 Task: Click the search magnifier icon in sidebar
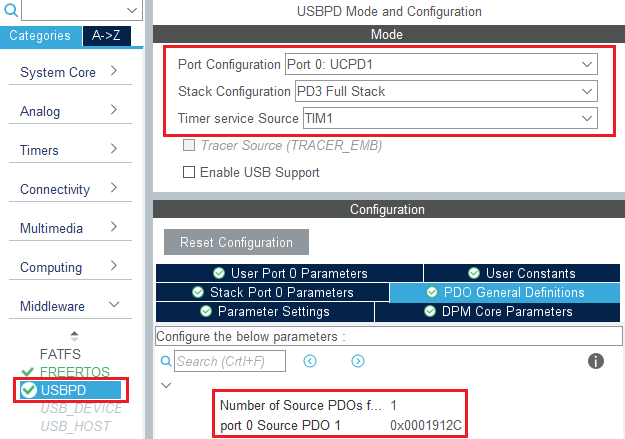(x=11, y=10)
